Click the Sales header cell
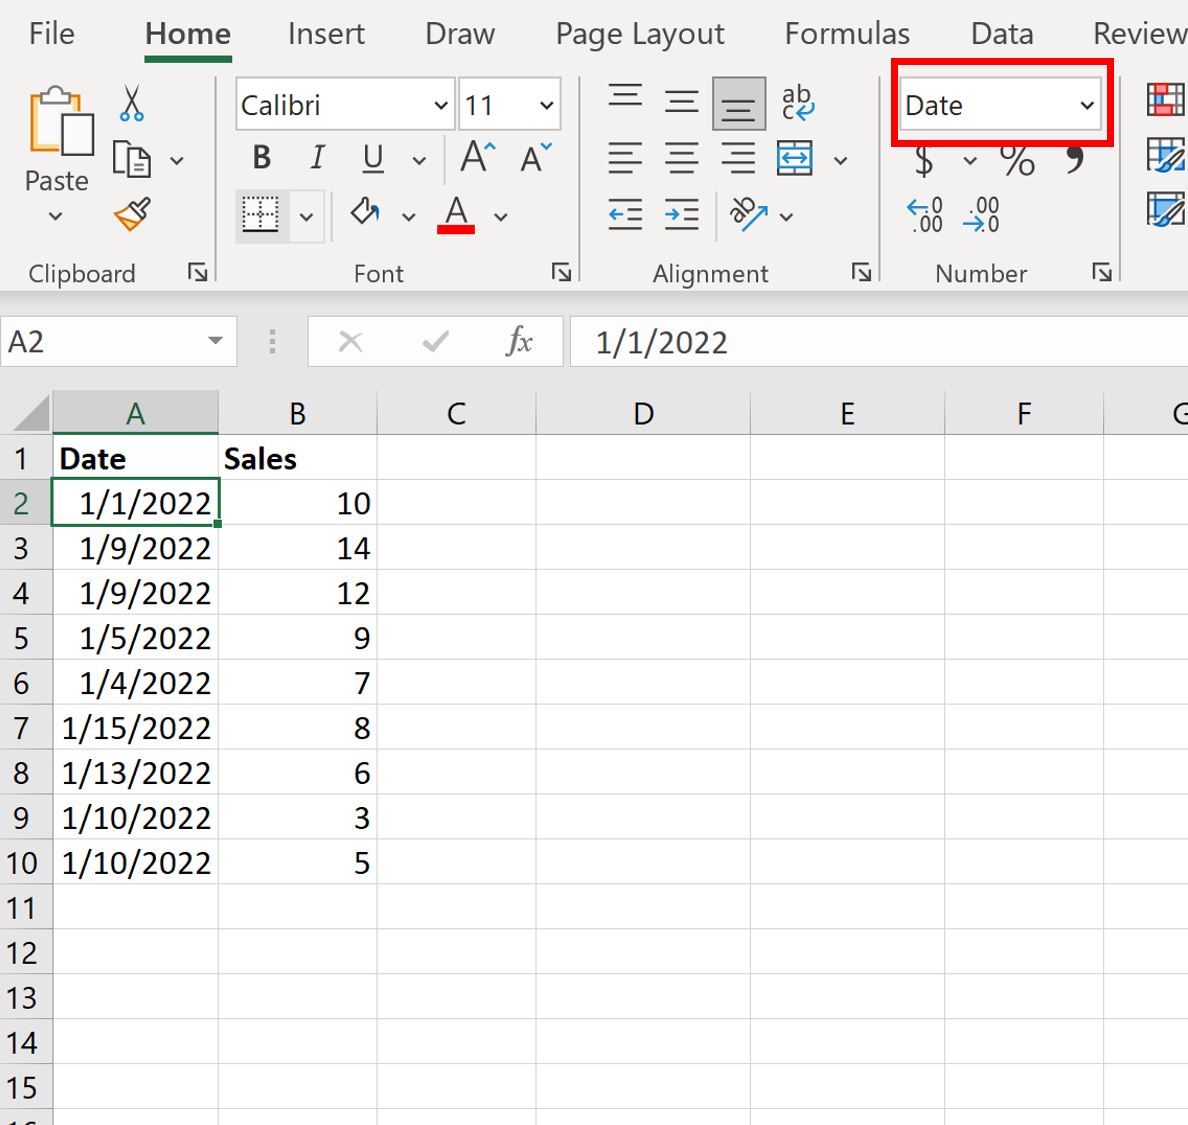 [x=298, y=458]
